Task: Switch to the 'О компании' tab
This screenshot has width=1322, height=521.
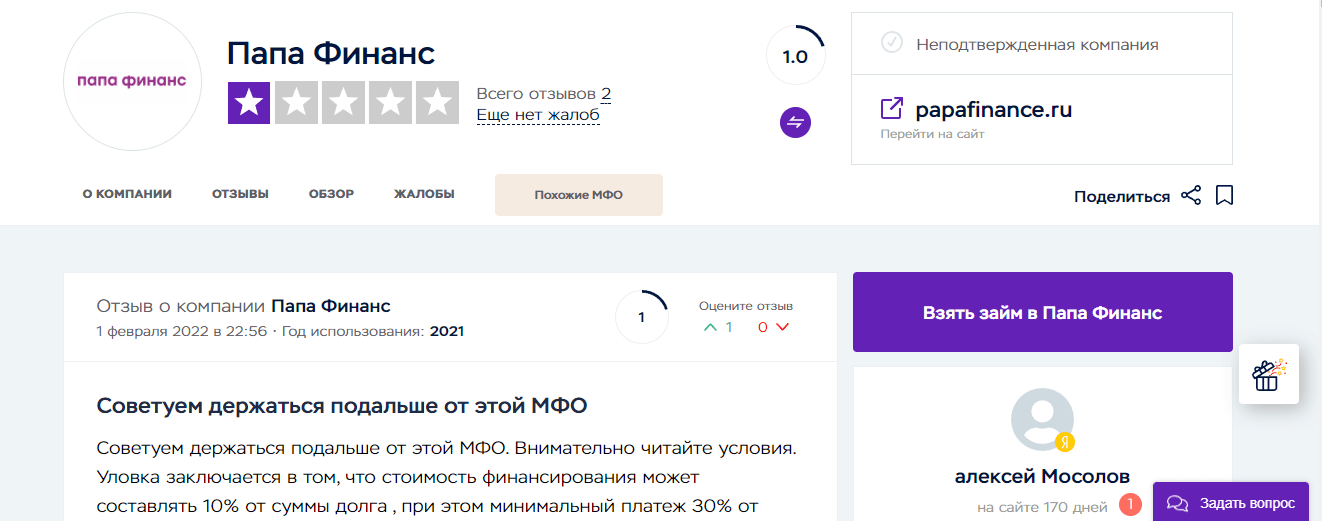Action: point(127,194)
